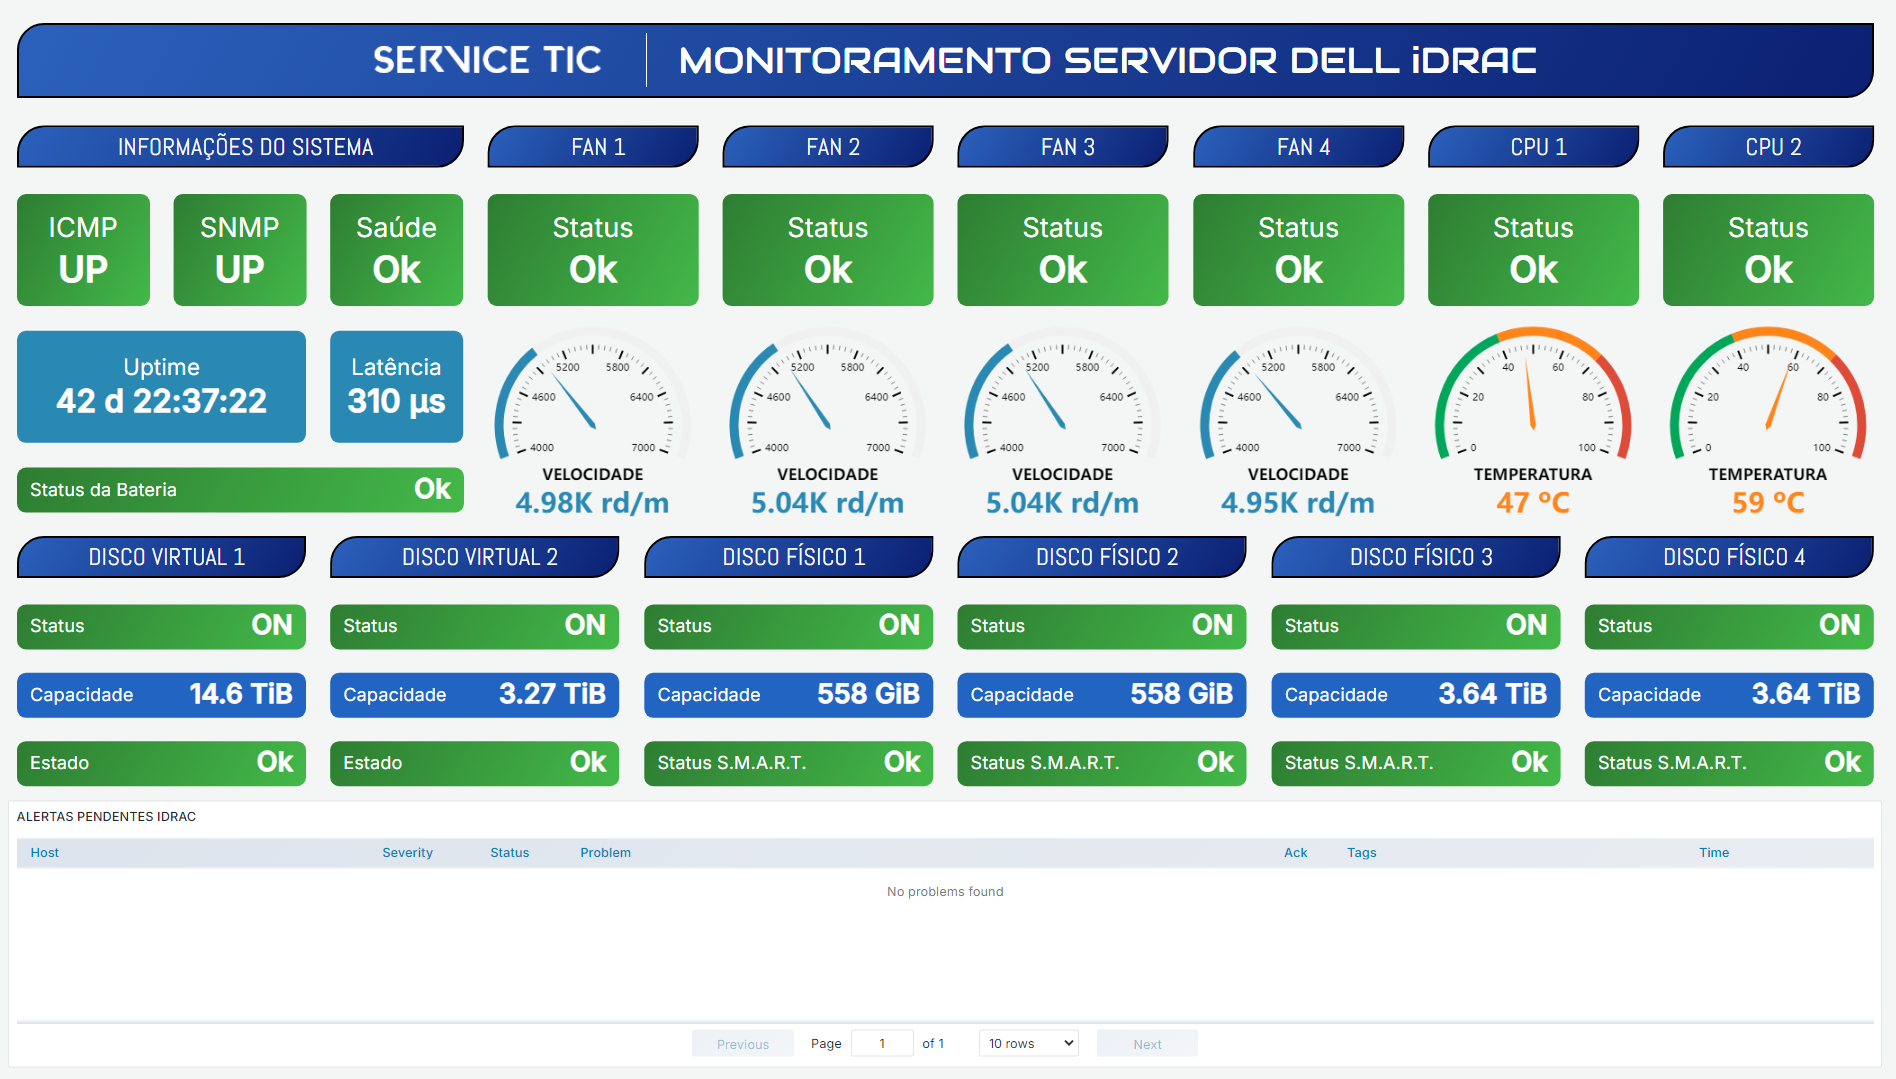Click the FAN 1 Status Ok tile

[x=593, y=250]
